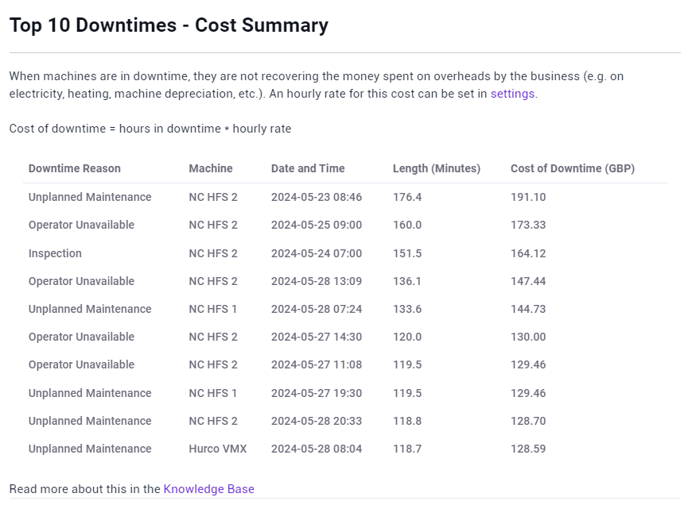Select the Inspection downtime reason cell
This screenshot has height=505, width=688.
pos(55,254)
